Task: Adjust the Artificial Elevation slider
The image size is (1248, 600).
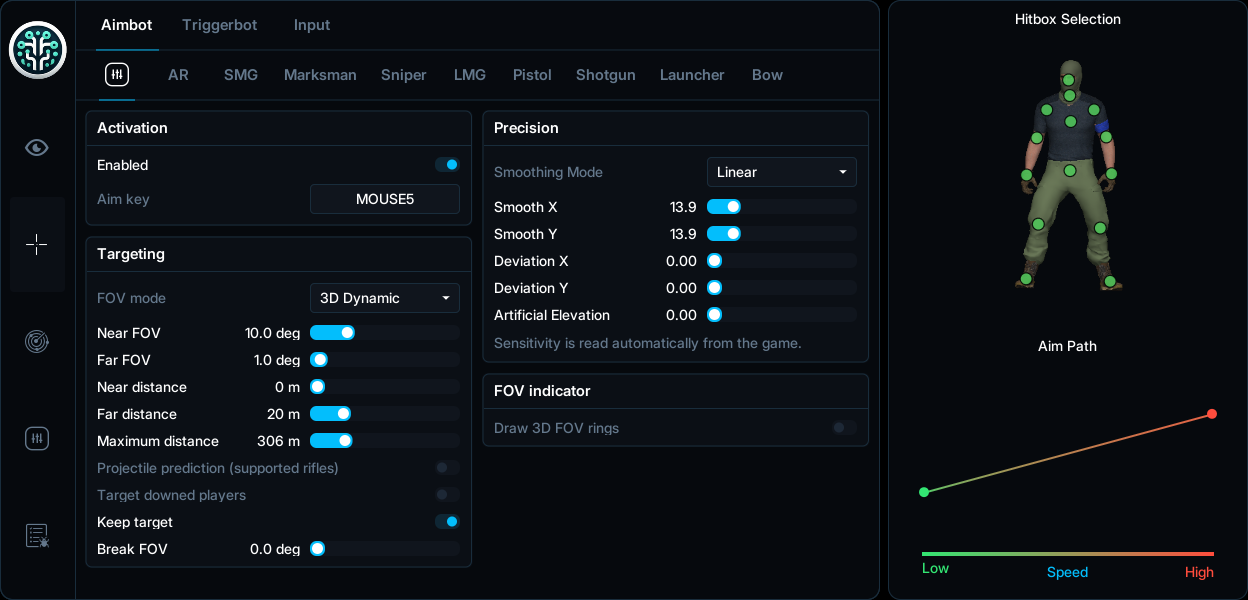Action: [x=782, y=315]
